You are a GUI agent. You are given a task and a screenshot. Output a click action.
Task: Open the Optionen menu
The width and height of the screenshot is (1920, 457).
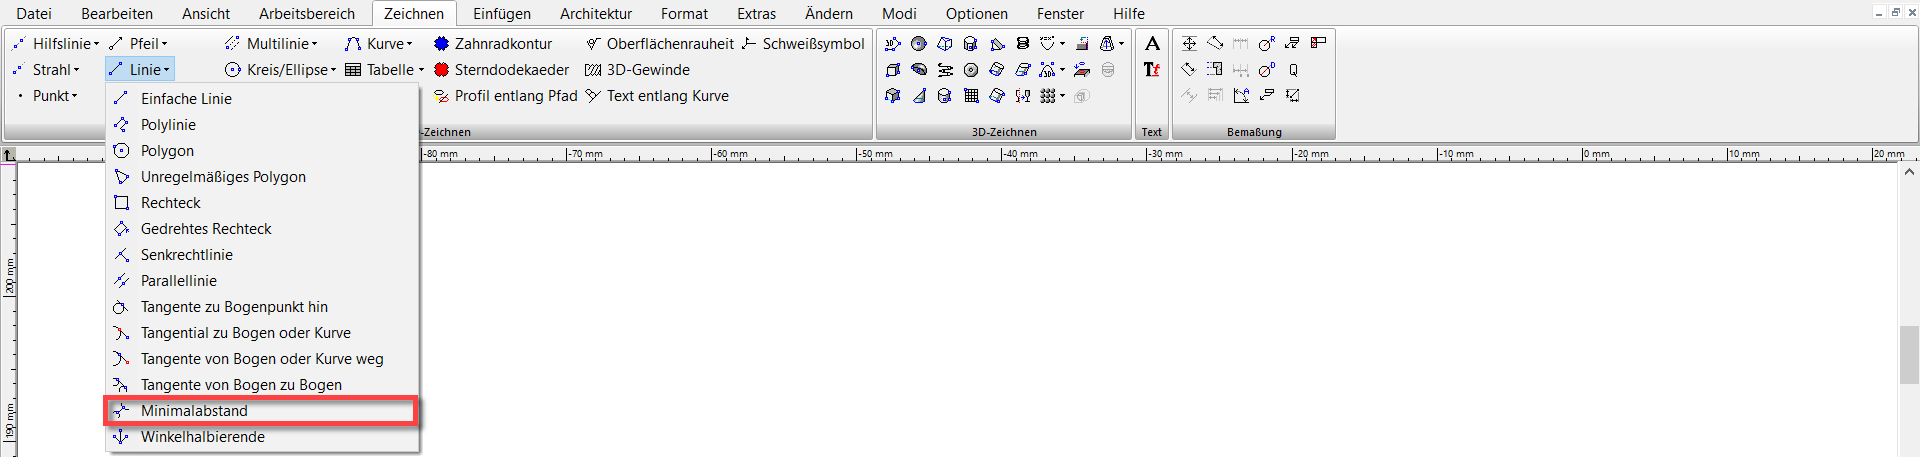point(976,14)
